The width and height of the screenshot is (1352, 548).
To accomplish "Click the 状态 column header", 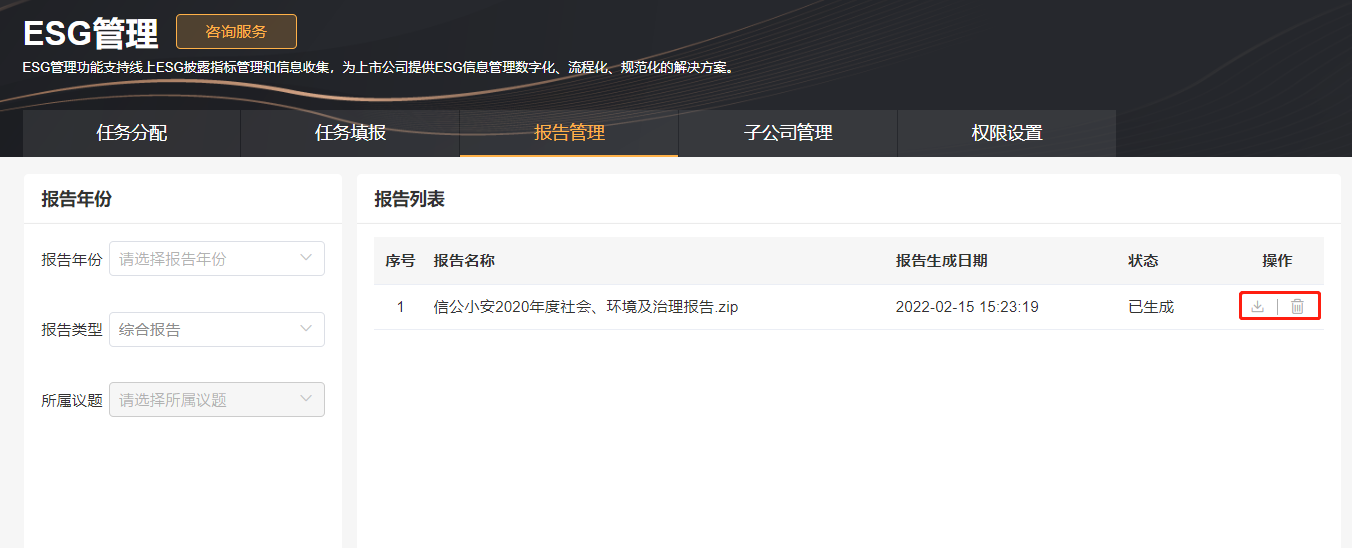I will click(x=1143, y=261).
